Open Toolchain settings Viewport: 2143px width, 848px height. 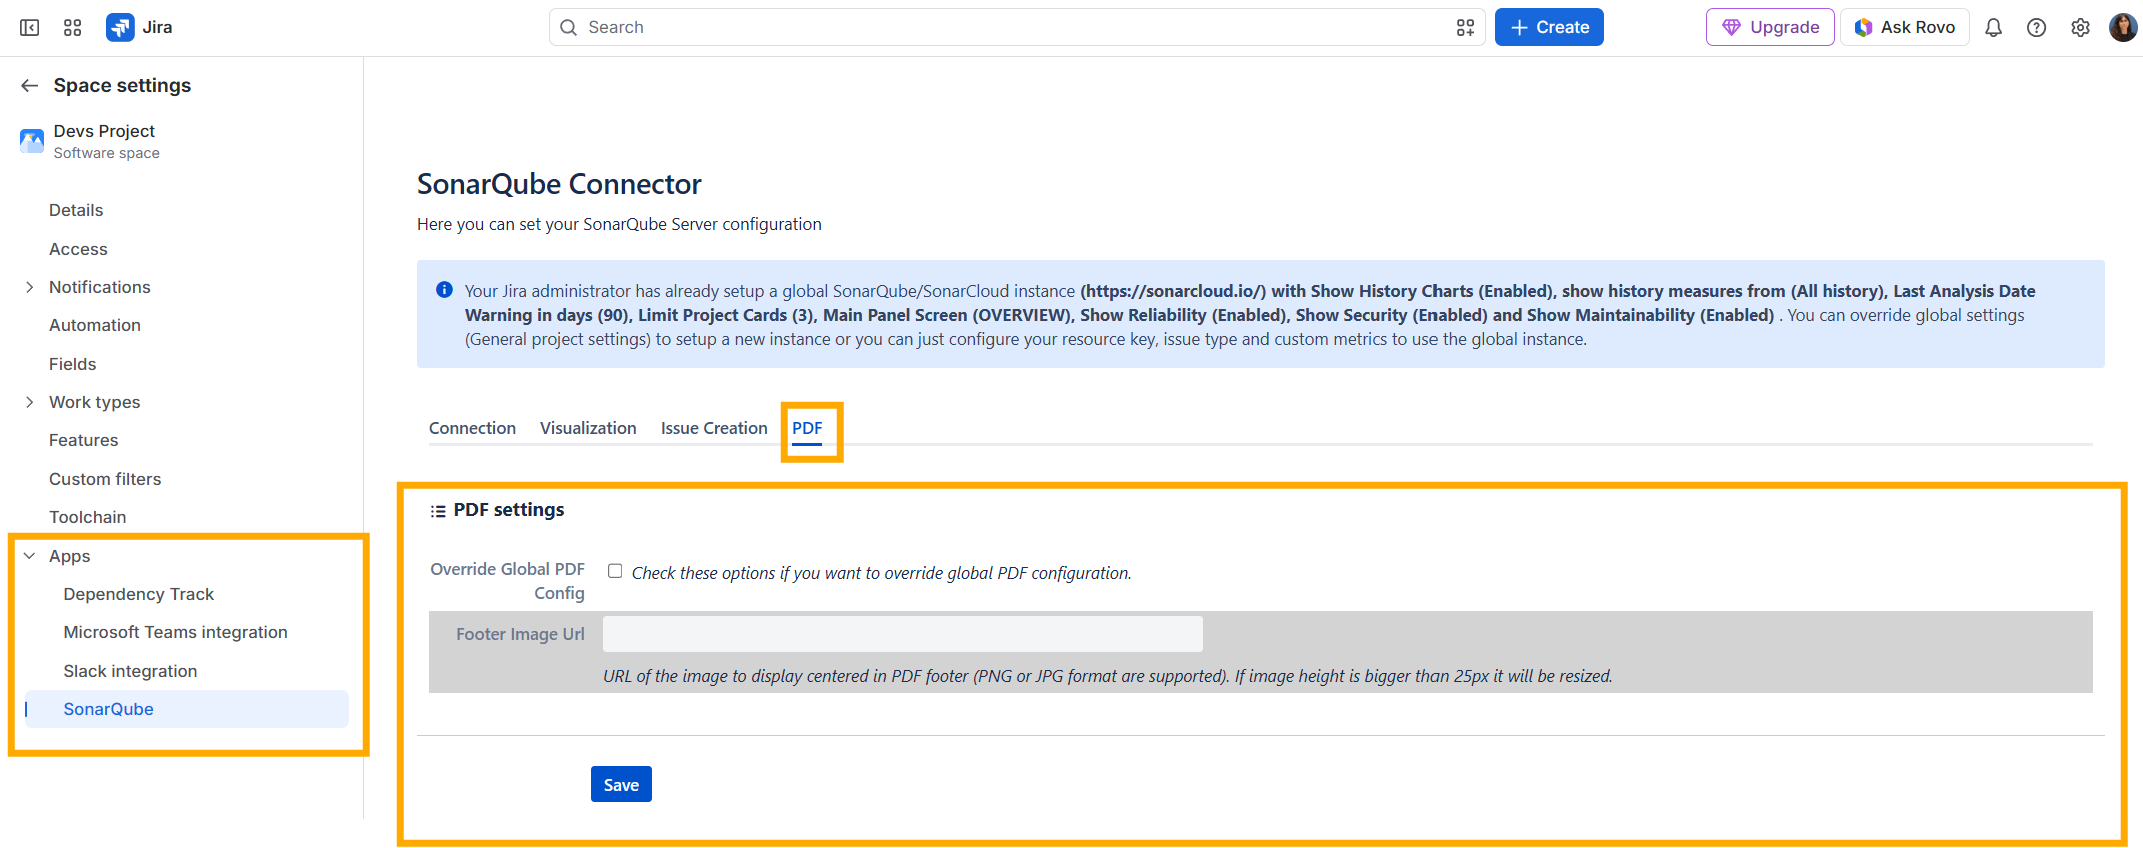[88, 517]
